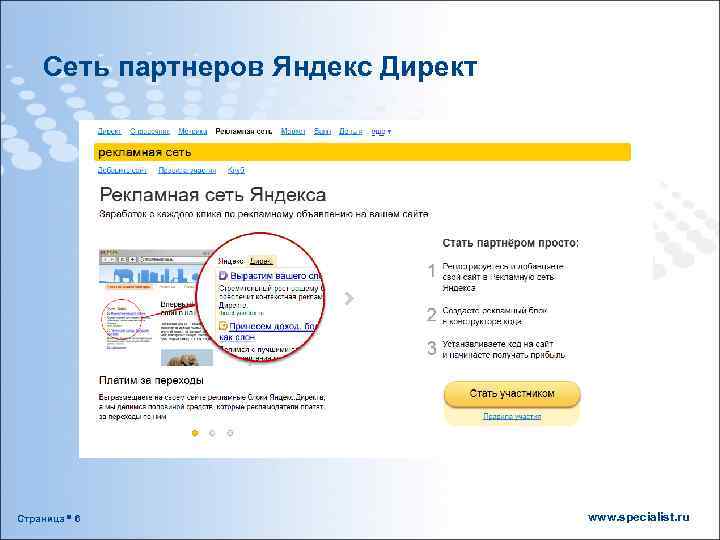Select the active Рекламная сеть tab

tap(243, 131)
